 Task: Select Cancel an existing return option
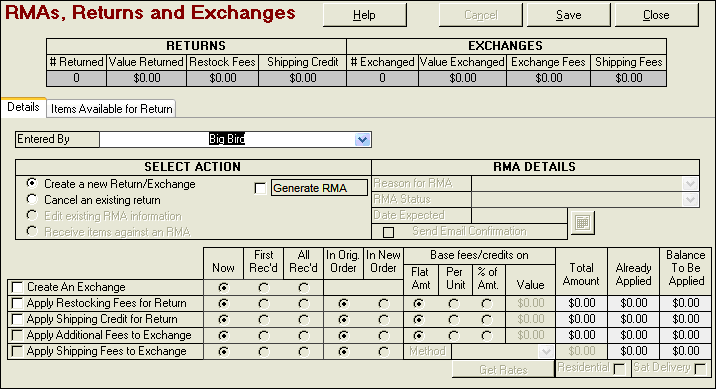pos(32,200)
